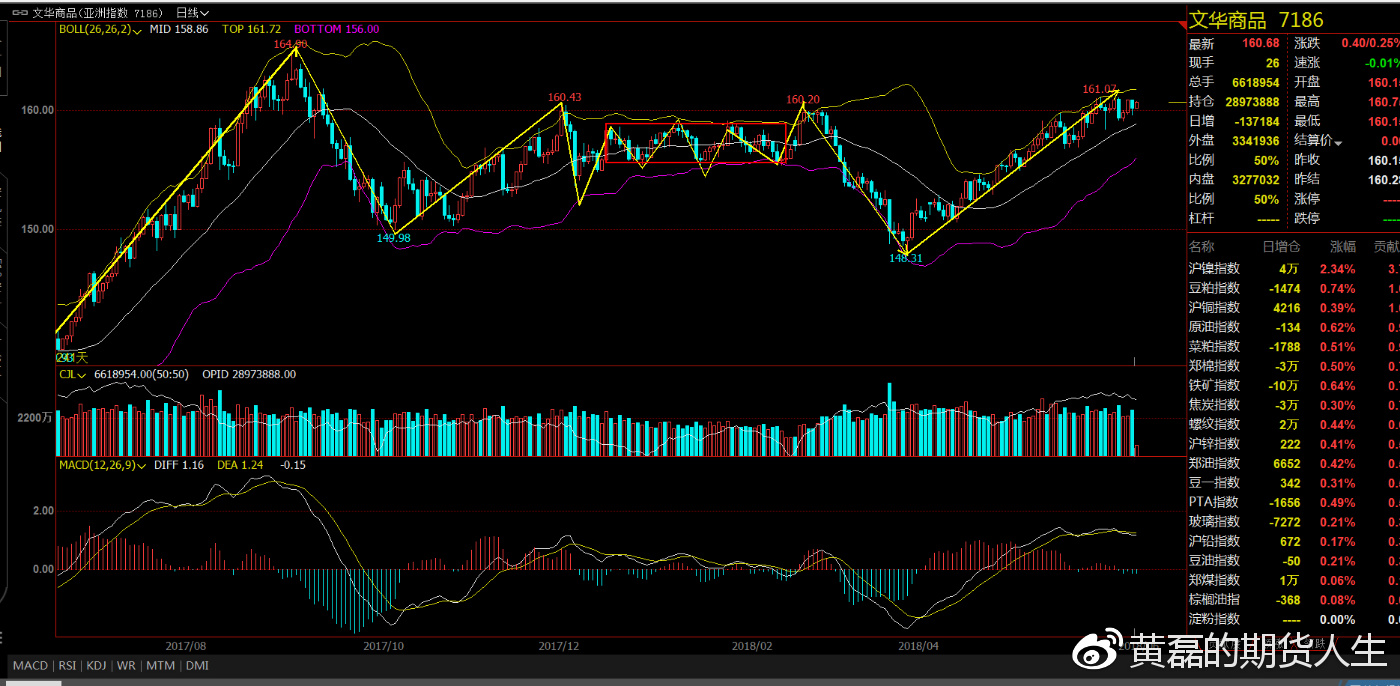
Task: Select the 淀粉指数 row
Action: (x=1294, y=619)
